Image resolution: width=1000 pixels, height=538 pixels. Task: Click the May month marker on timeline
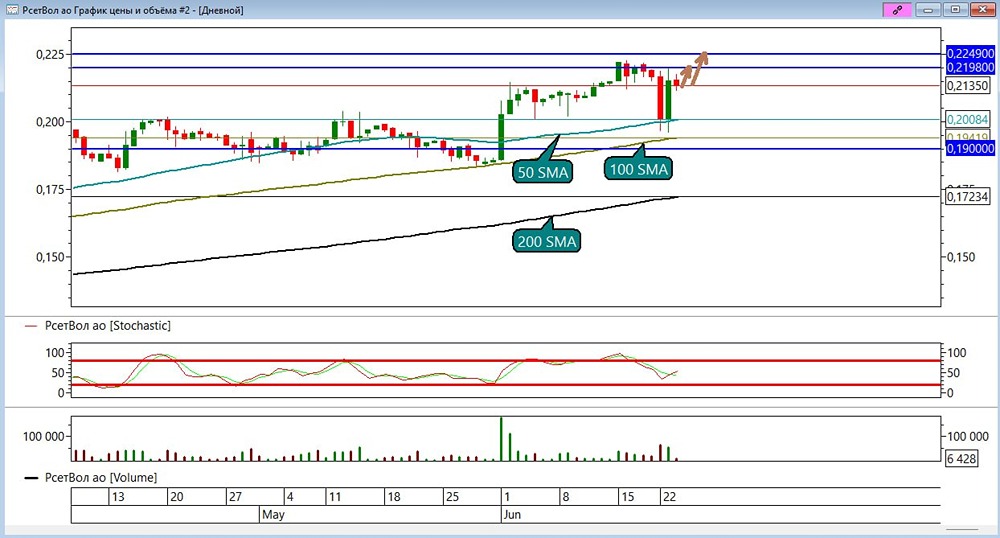(x=273, y=514)
